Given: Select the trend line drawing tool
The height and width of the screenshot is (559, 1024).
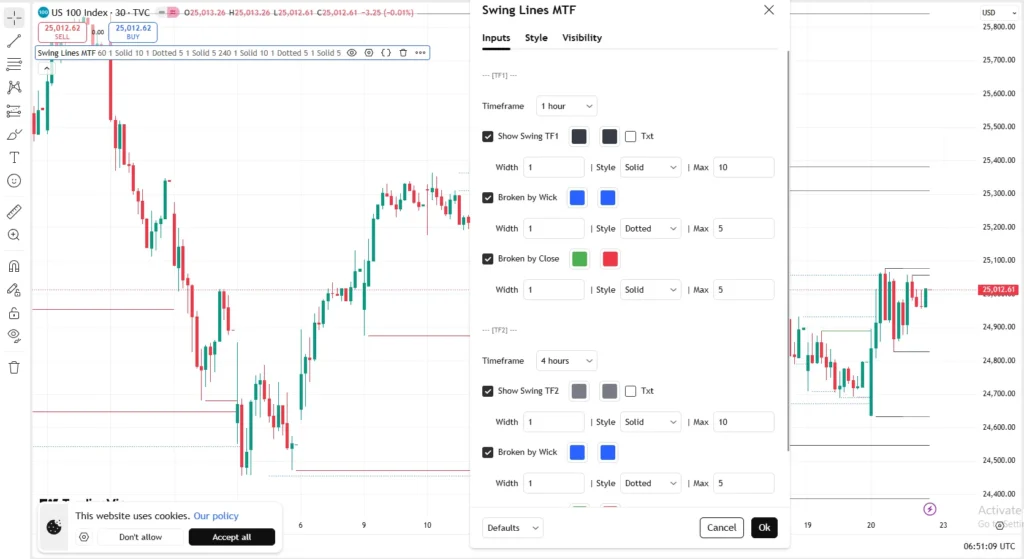Looking at the screenshot, I should coord(14,41).
